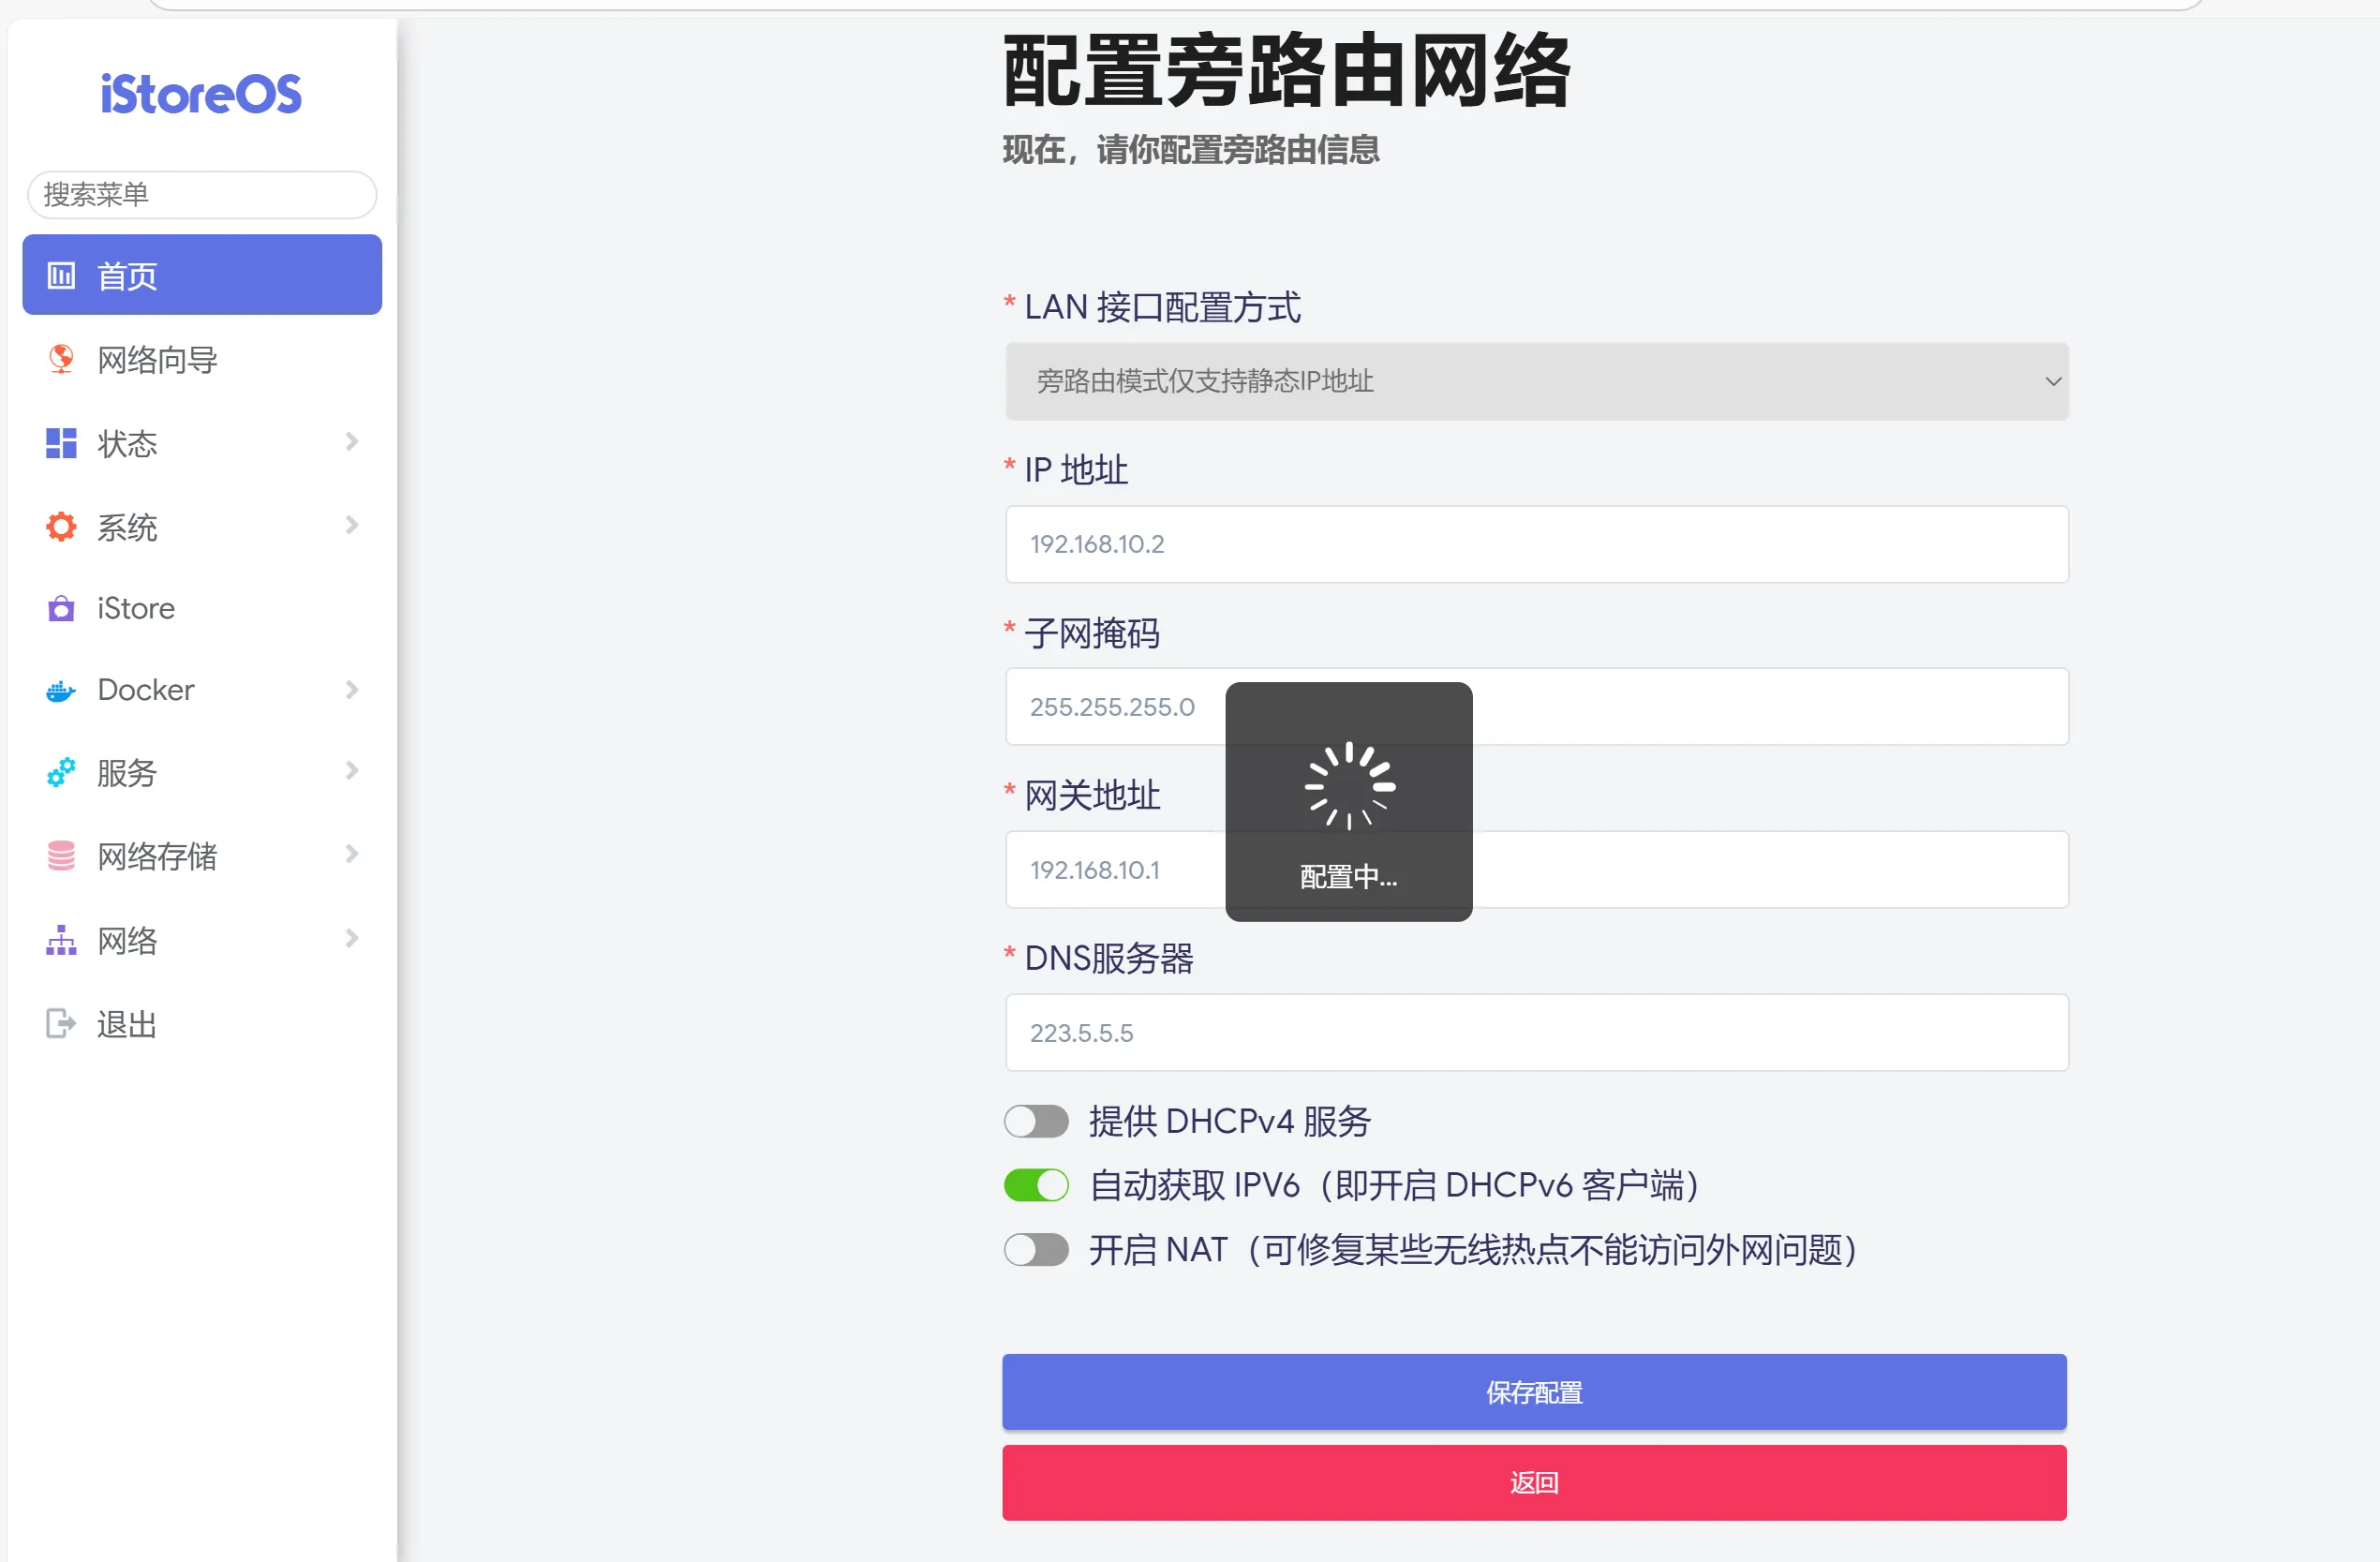Expand the 网络 sidebar submenu arrow
The width and height of the screenshot is (2380, 1562).
coord(351,939)
